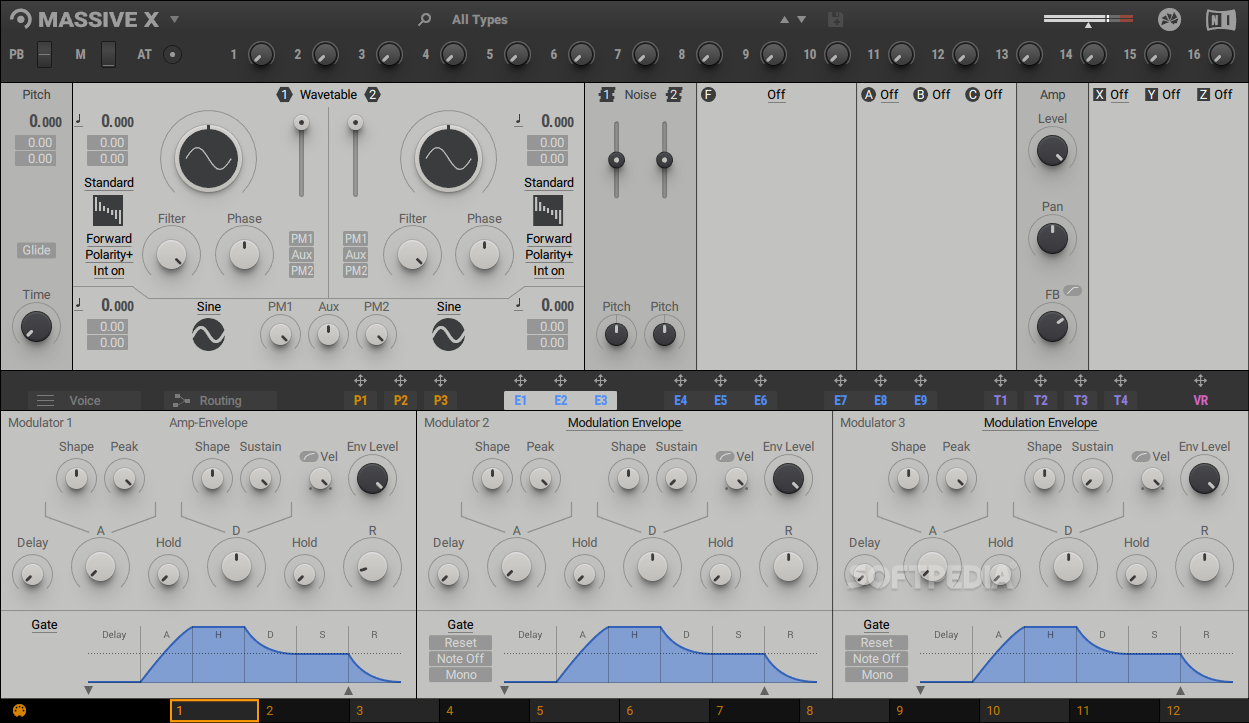This screenshot has height=723, width=1249.
Task: Switch to the Routing tab
Action: 220,400
